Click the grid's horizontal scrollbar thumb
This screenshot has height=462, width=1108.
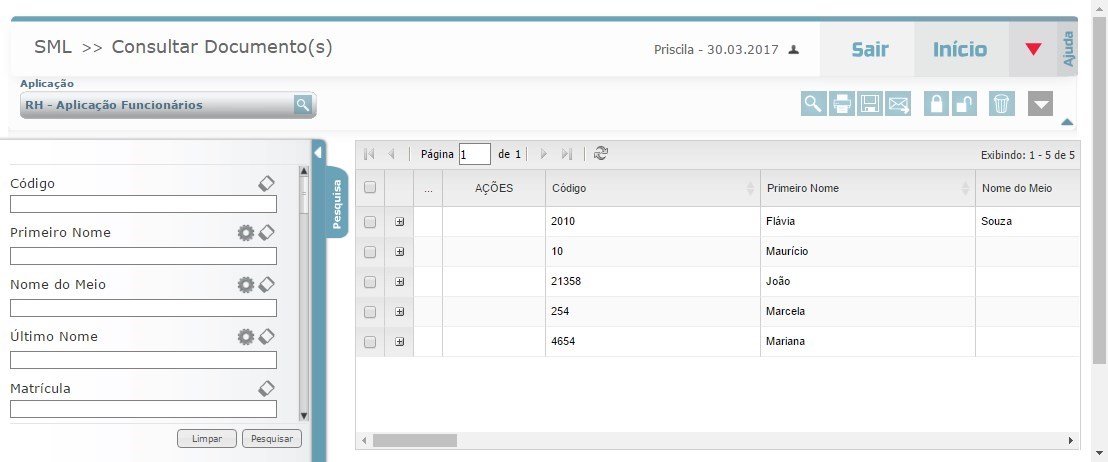(x=414, y=440)
